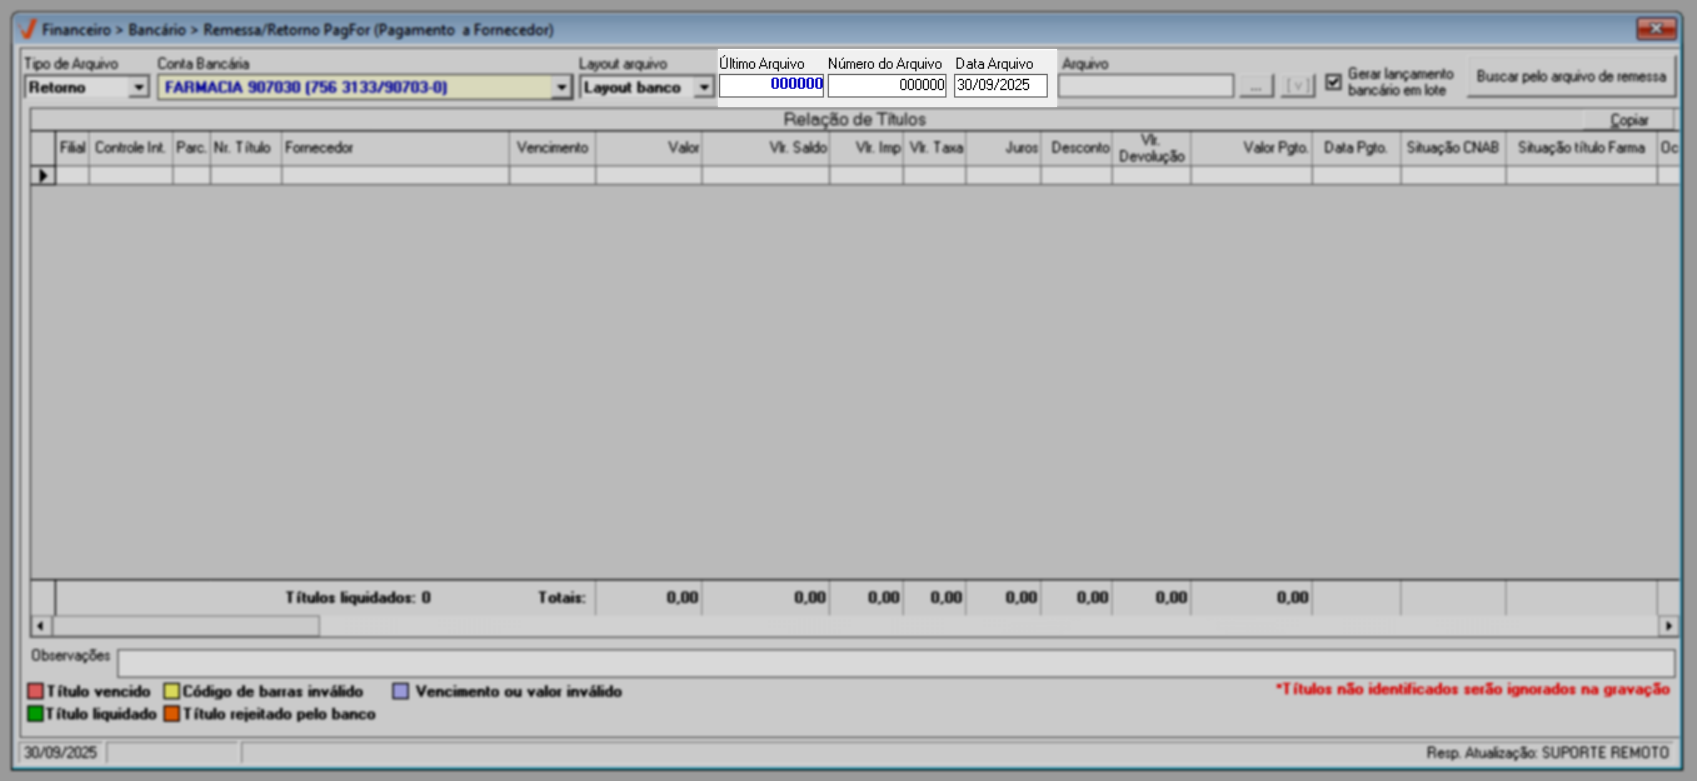This screenshot has width=1697, height=781.
Task: Click the red checkmark application logo
Action: point(28,29)
